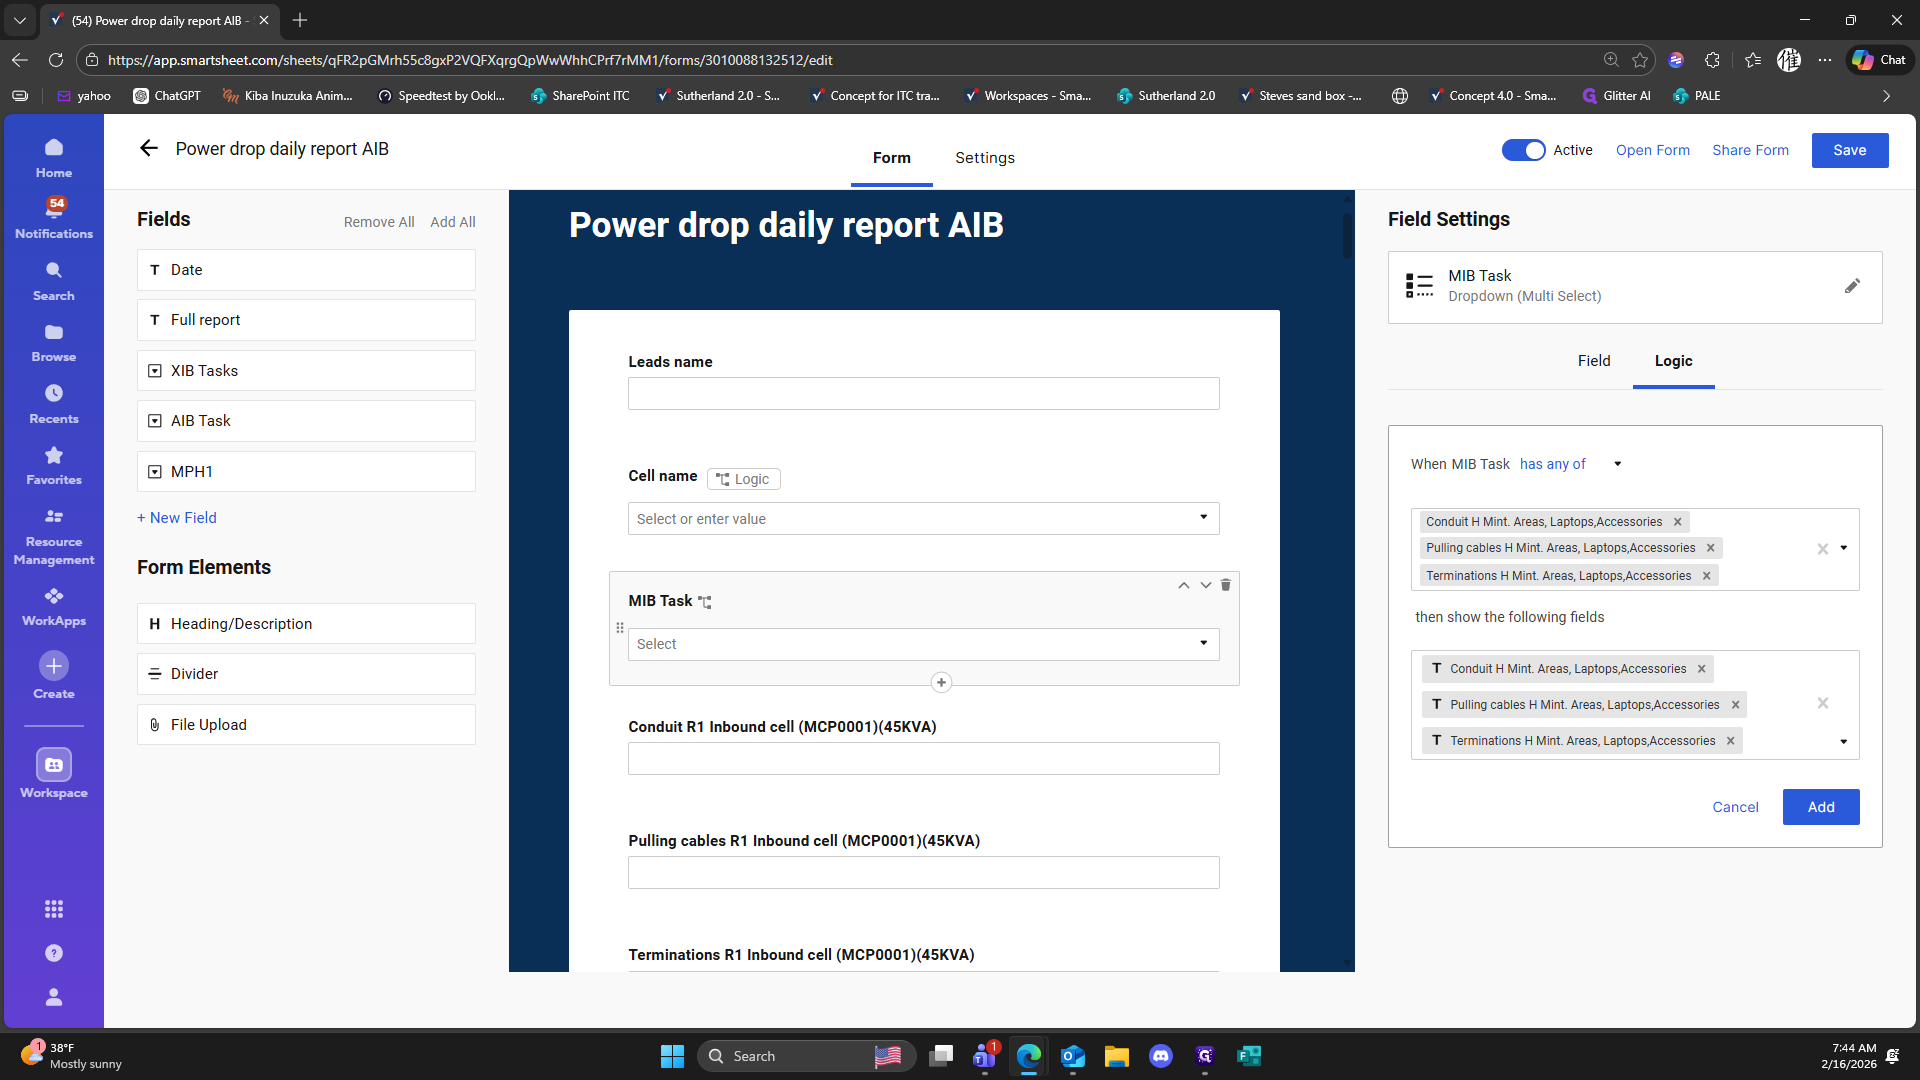Move MIB Task field up with the arrow
Screen dimensions: 1920x1080
tap(1183, 585)
